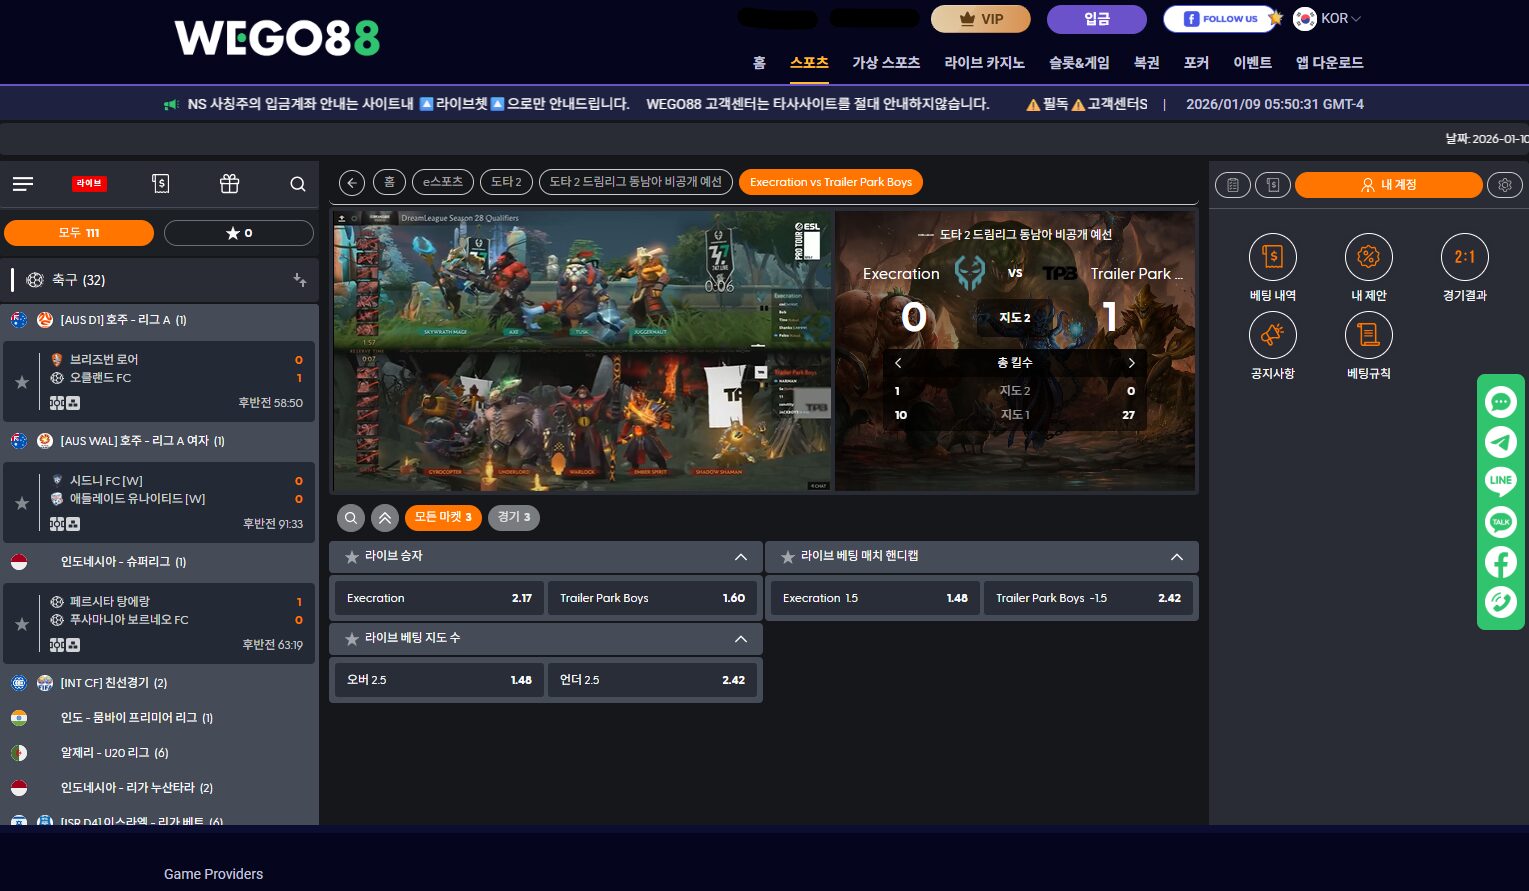Open the bet slip receipt icon in sidebar

coord(160,184)
